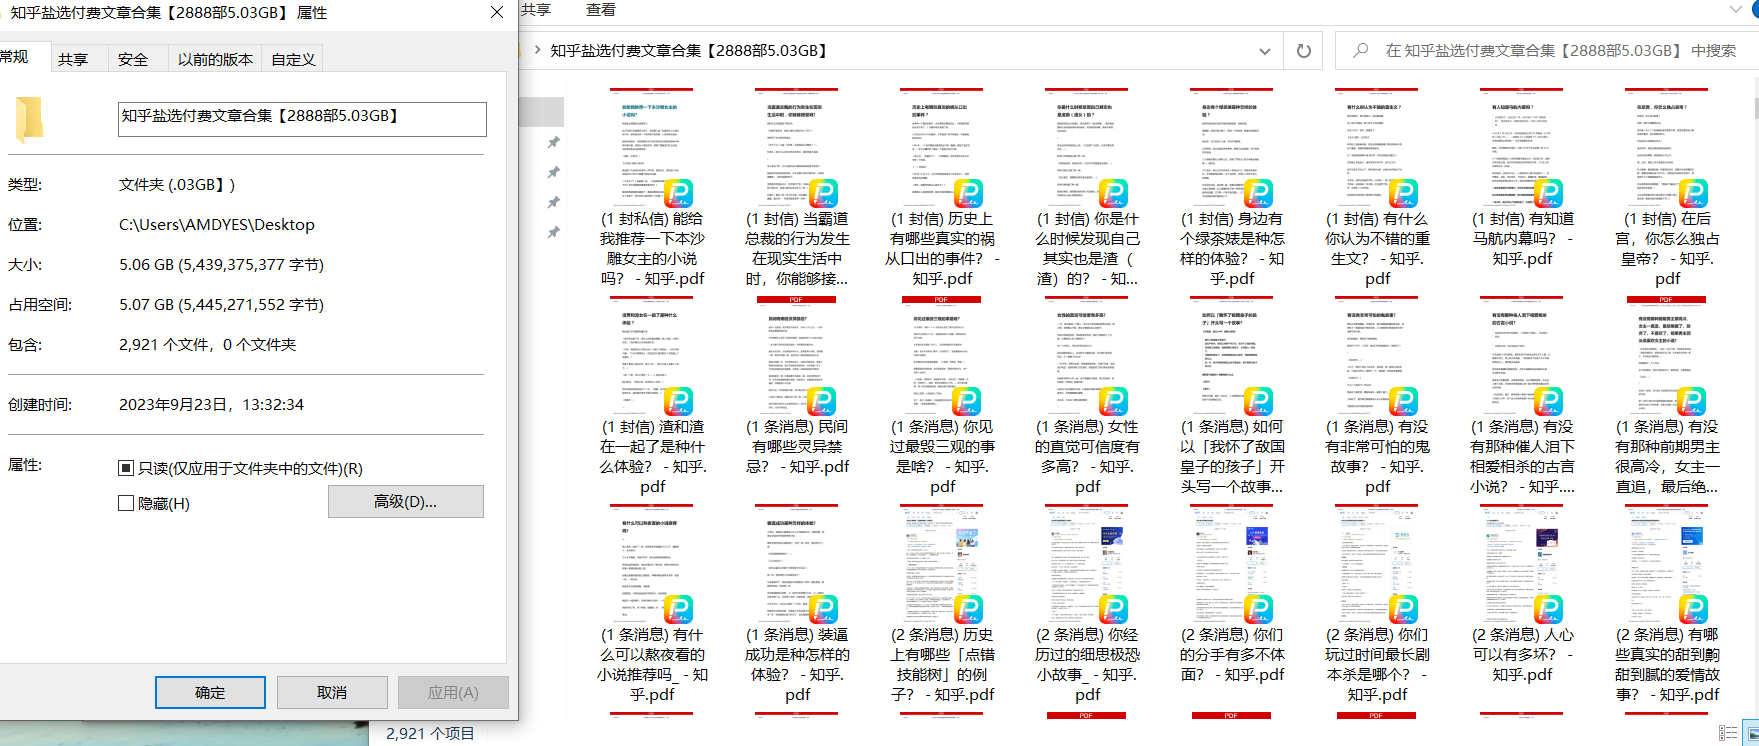
Task: Select PDF 历史上有哪些真实的祸从口出的事件
Action: coord(942,188)
